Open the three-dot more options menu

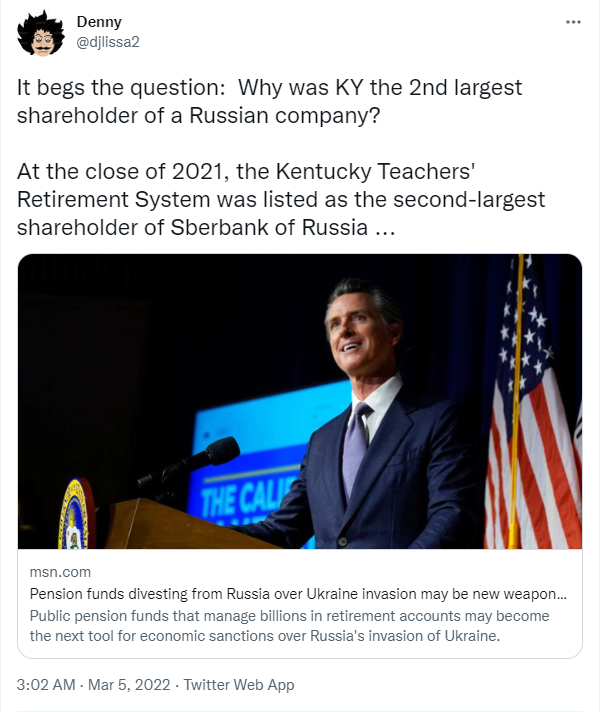[572, 21]
